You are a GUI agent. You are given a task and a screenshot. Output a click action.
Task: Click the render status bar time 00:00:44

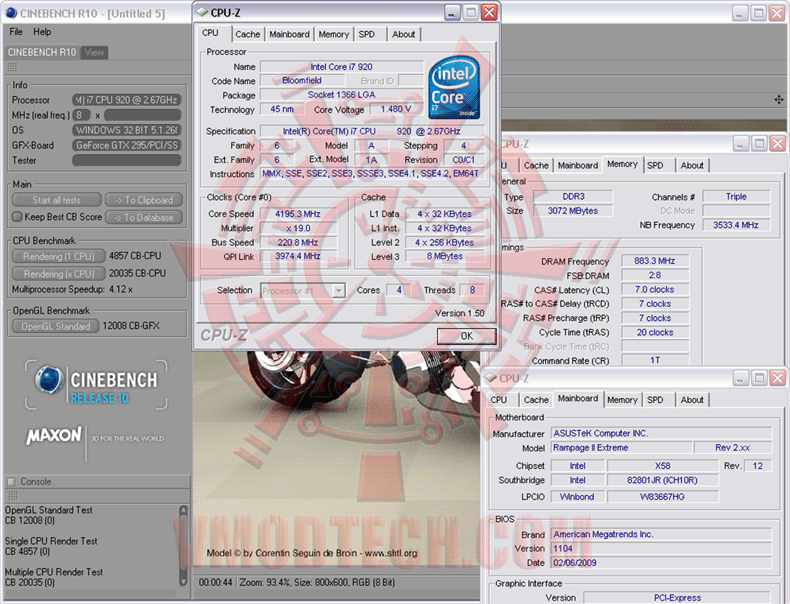click(215, 582)
